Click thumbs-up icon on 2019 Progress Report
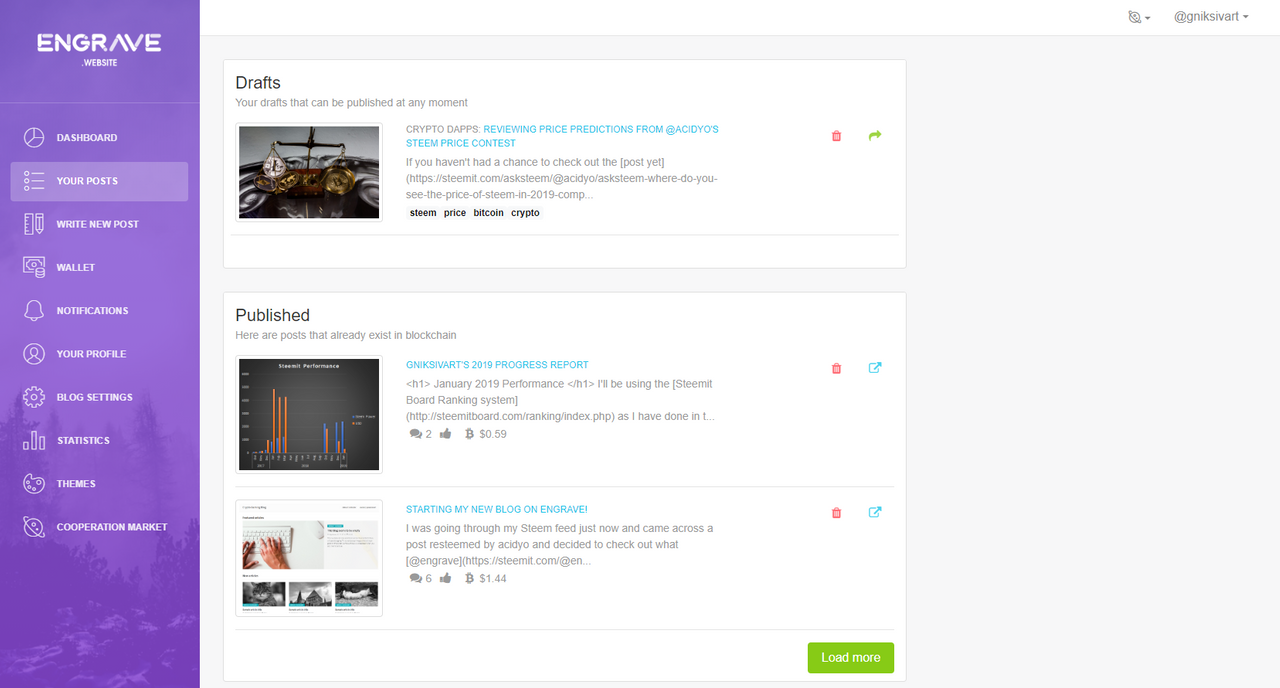The width and height of the screenshot is (1280, 688). click(x=445, y=434)
